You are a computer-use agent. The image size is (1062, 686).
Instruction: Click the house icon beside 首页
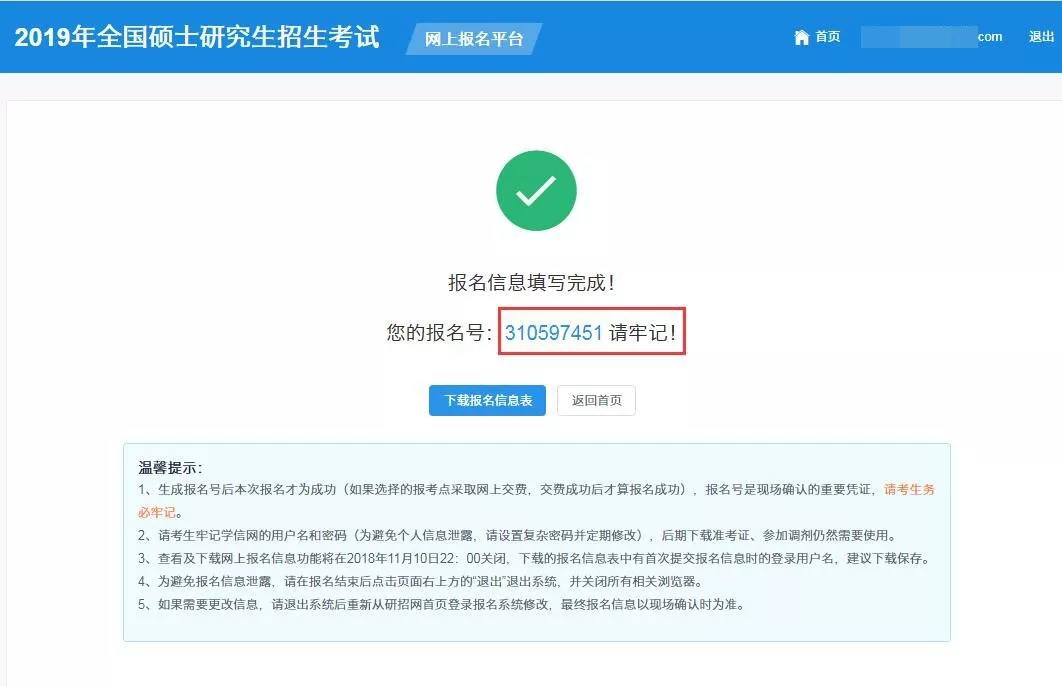coord(801,37)
